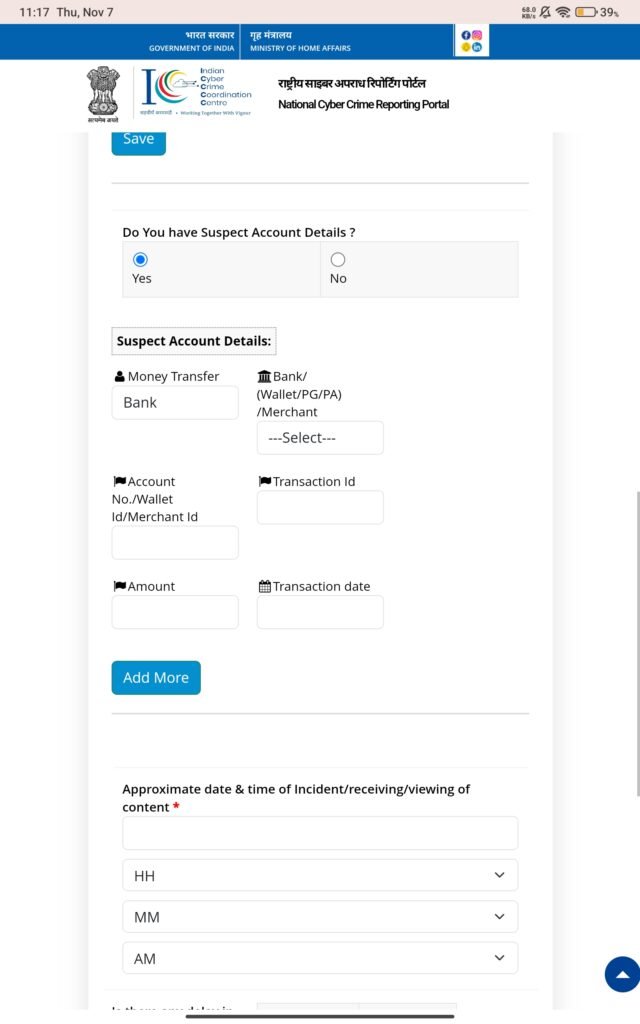Click the Save button
Screen dimensions: 640x1024
tap(138, 142)
